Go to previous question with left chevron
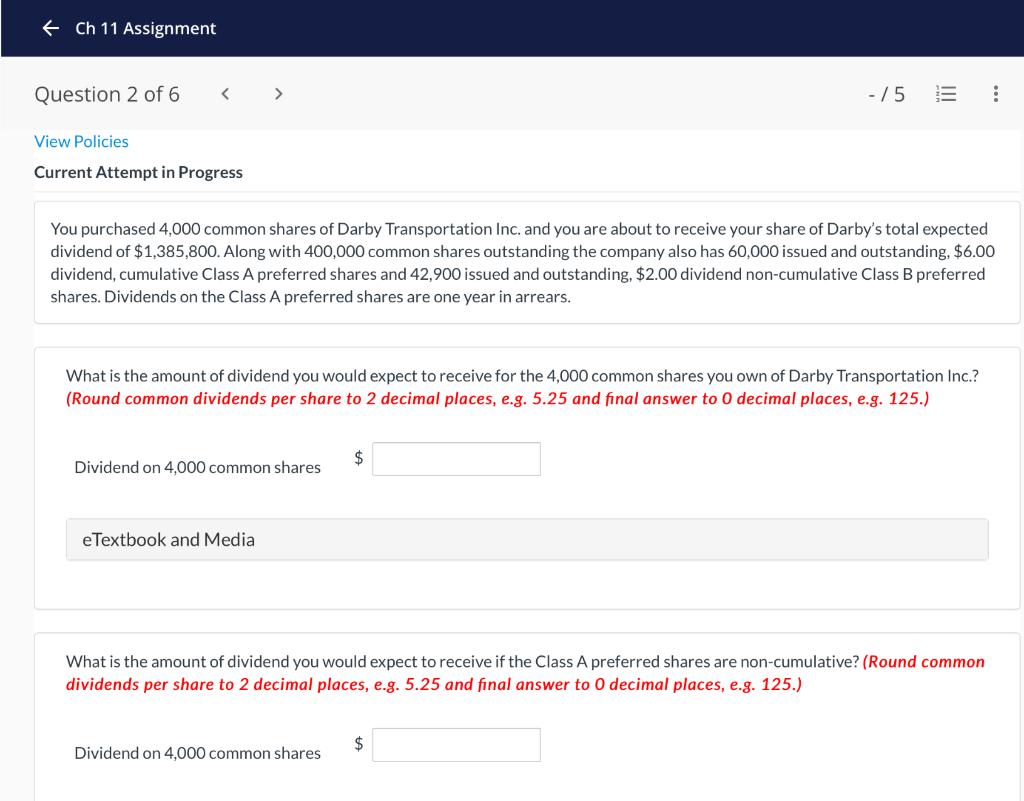Viewport: 1024px width, 801px height. click(224, 93)
